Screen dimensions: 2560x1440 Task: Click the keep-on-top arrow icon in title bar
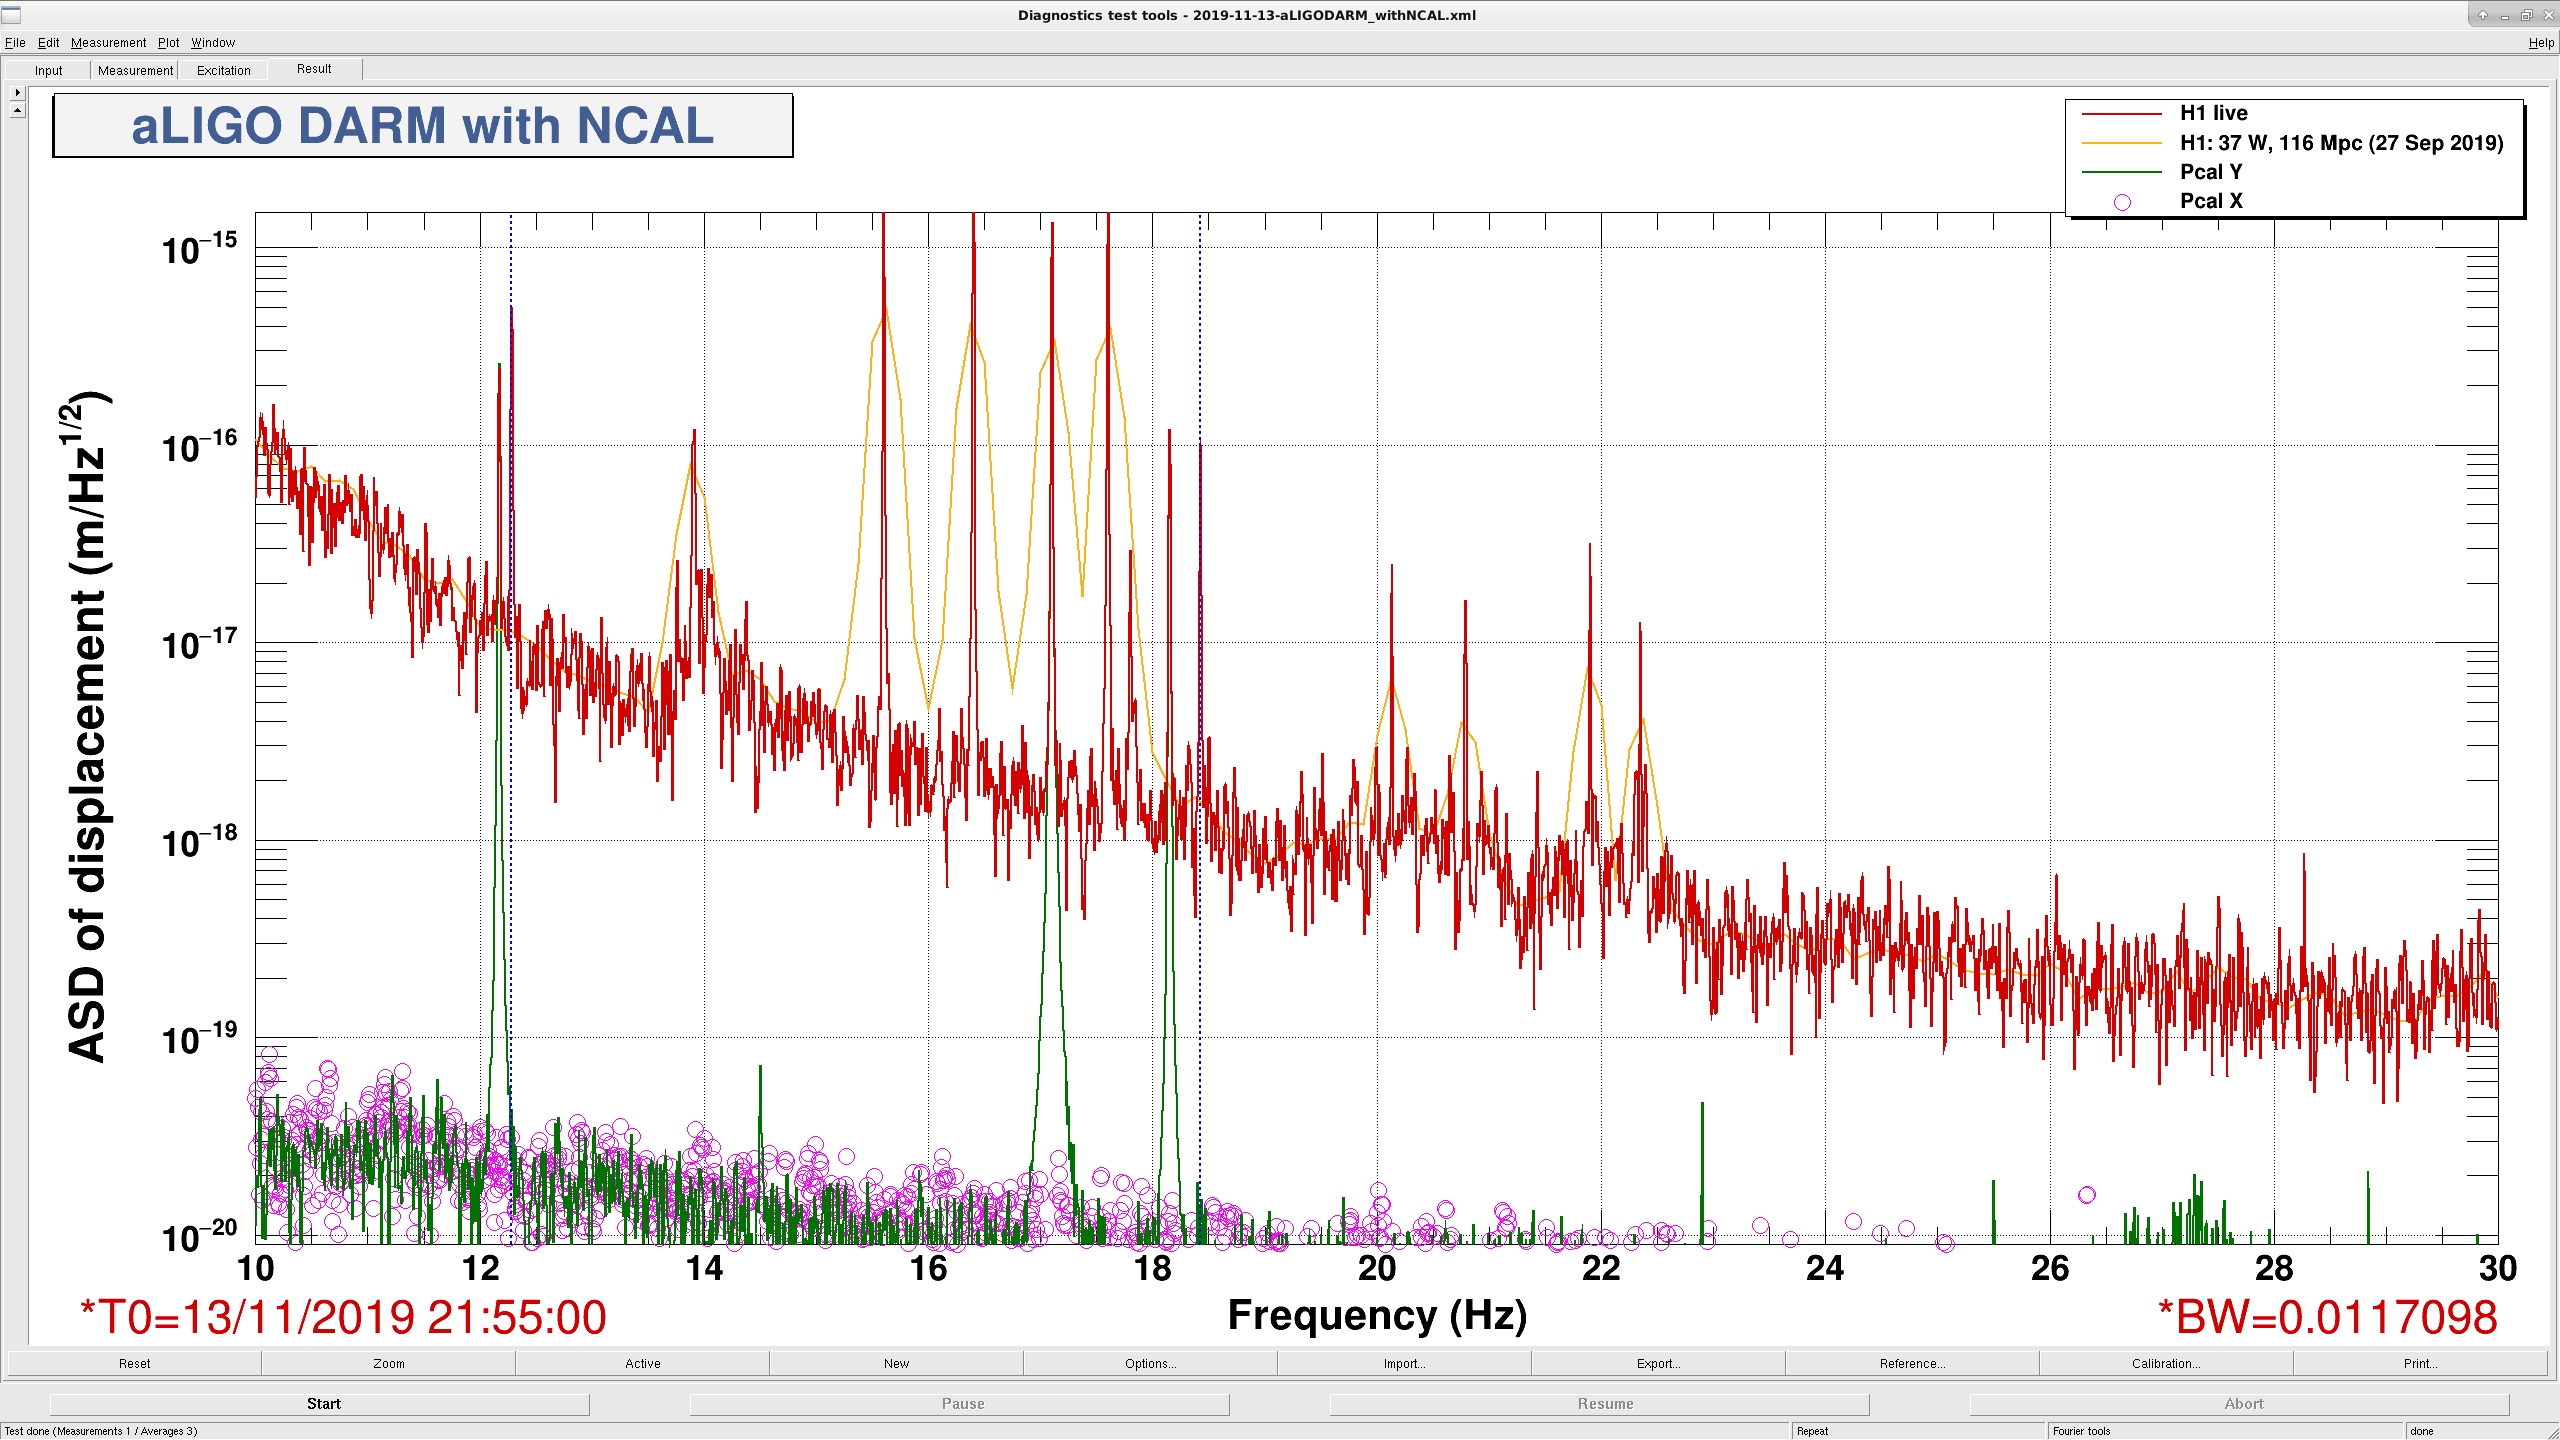pyautogui.click(x=2482, y=15)
